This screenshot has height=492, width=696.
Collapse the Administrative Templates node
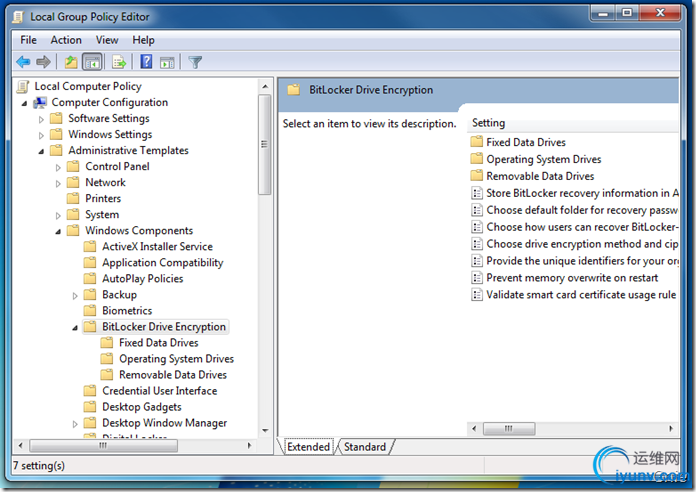tap(41, 151)
